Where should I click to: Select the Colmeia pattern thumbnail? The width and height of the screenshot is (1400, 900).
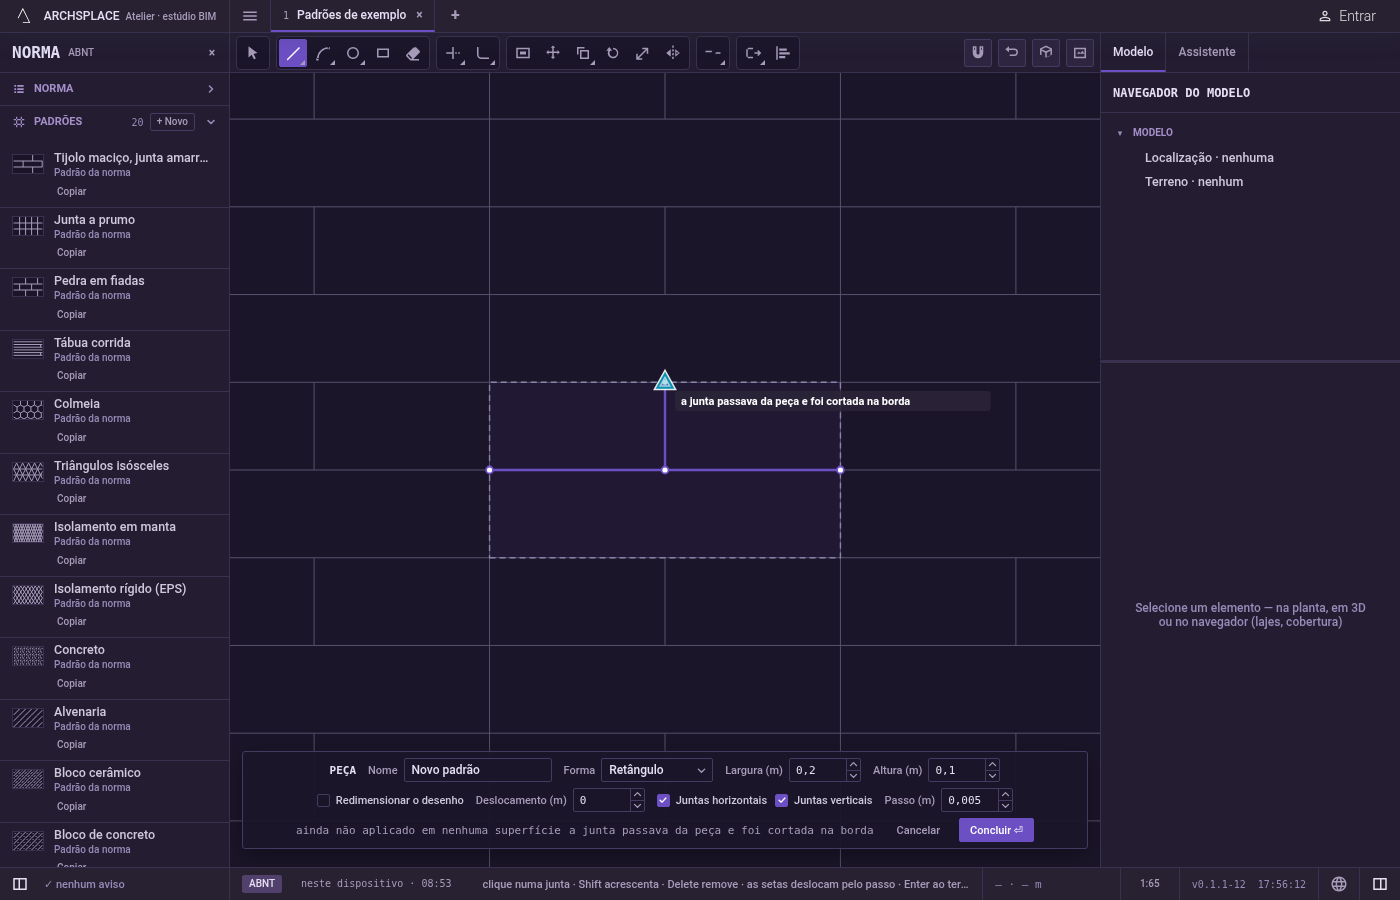[x=28, y=410]
